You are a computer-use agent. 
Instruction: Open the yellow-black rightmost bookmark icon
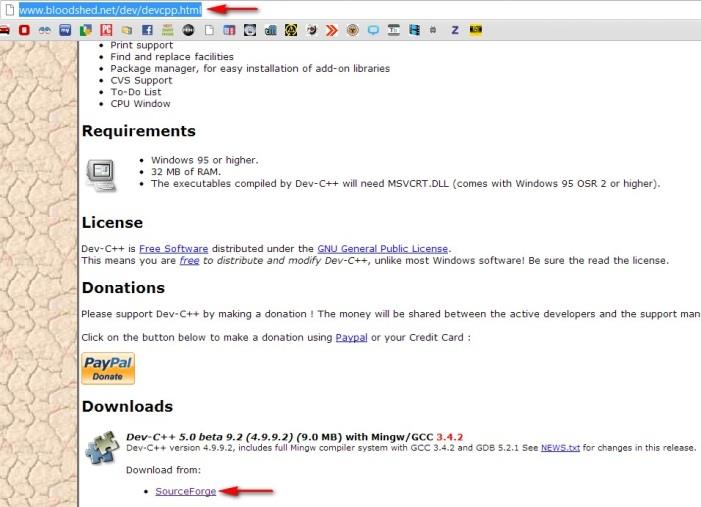476,30
